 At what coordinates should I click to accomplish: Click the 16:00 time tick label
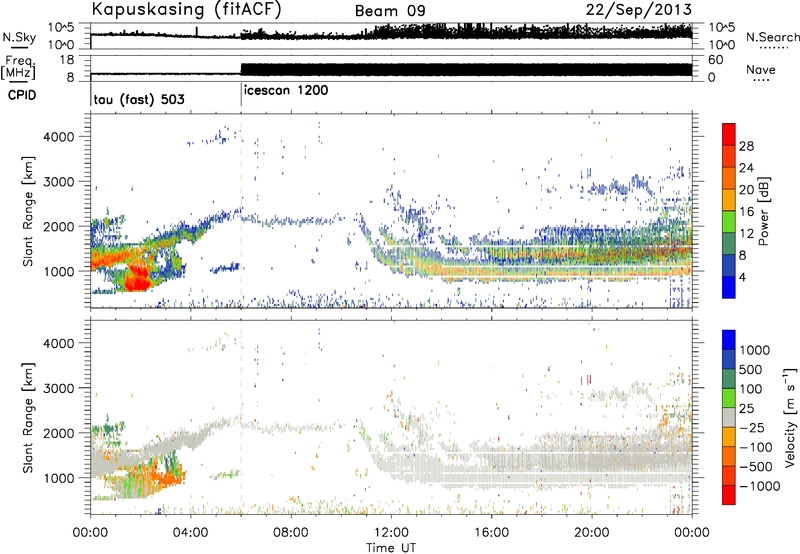tap(491, 533)
